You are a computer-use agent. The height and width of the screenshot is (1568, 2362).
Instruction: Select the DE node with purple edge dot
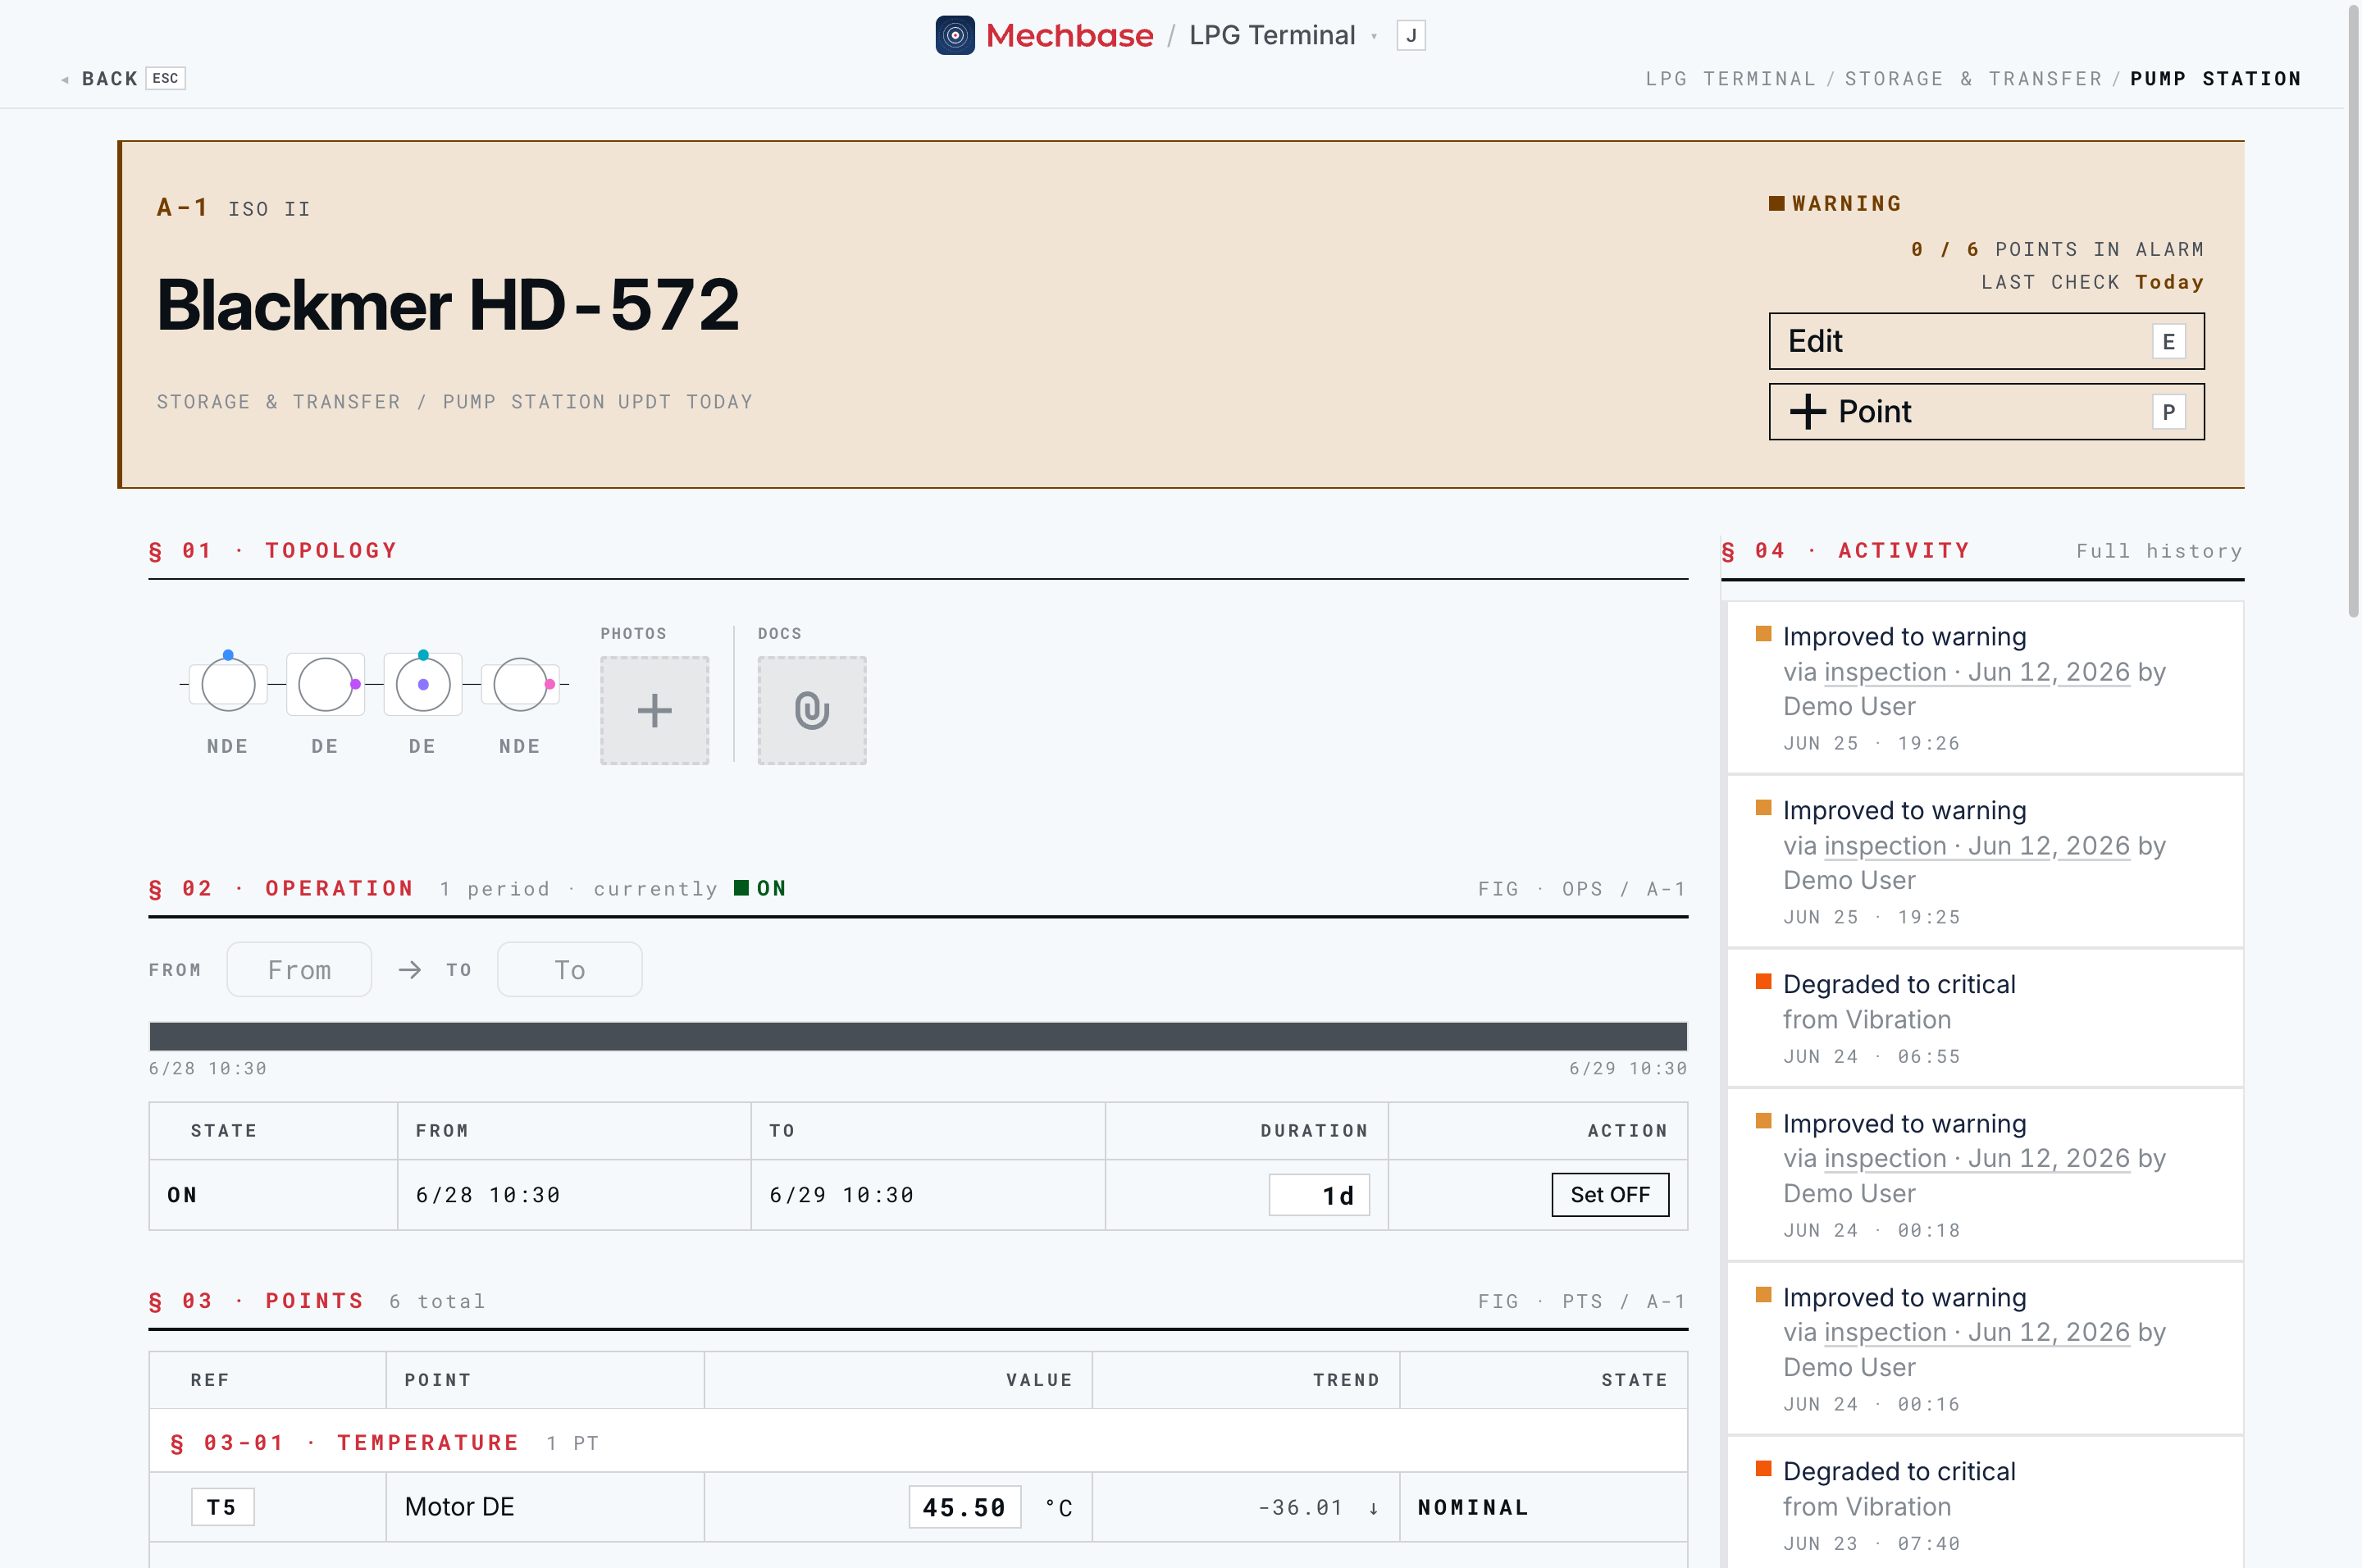[x=326, y=684]
